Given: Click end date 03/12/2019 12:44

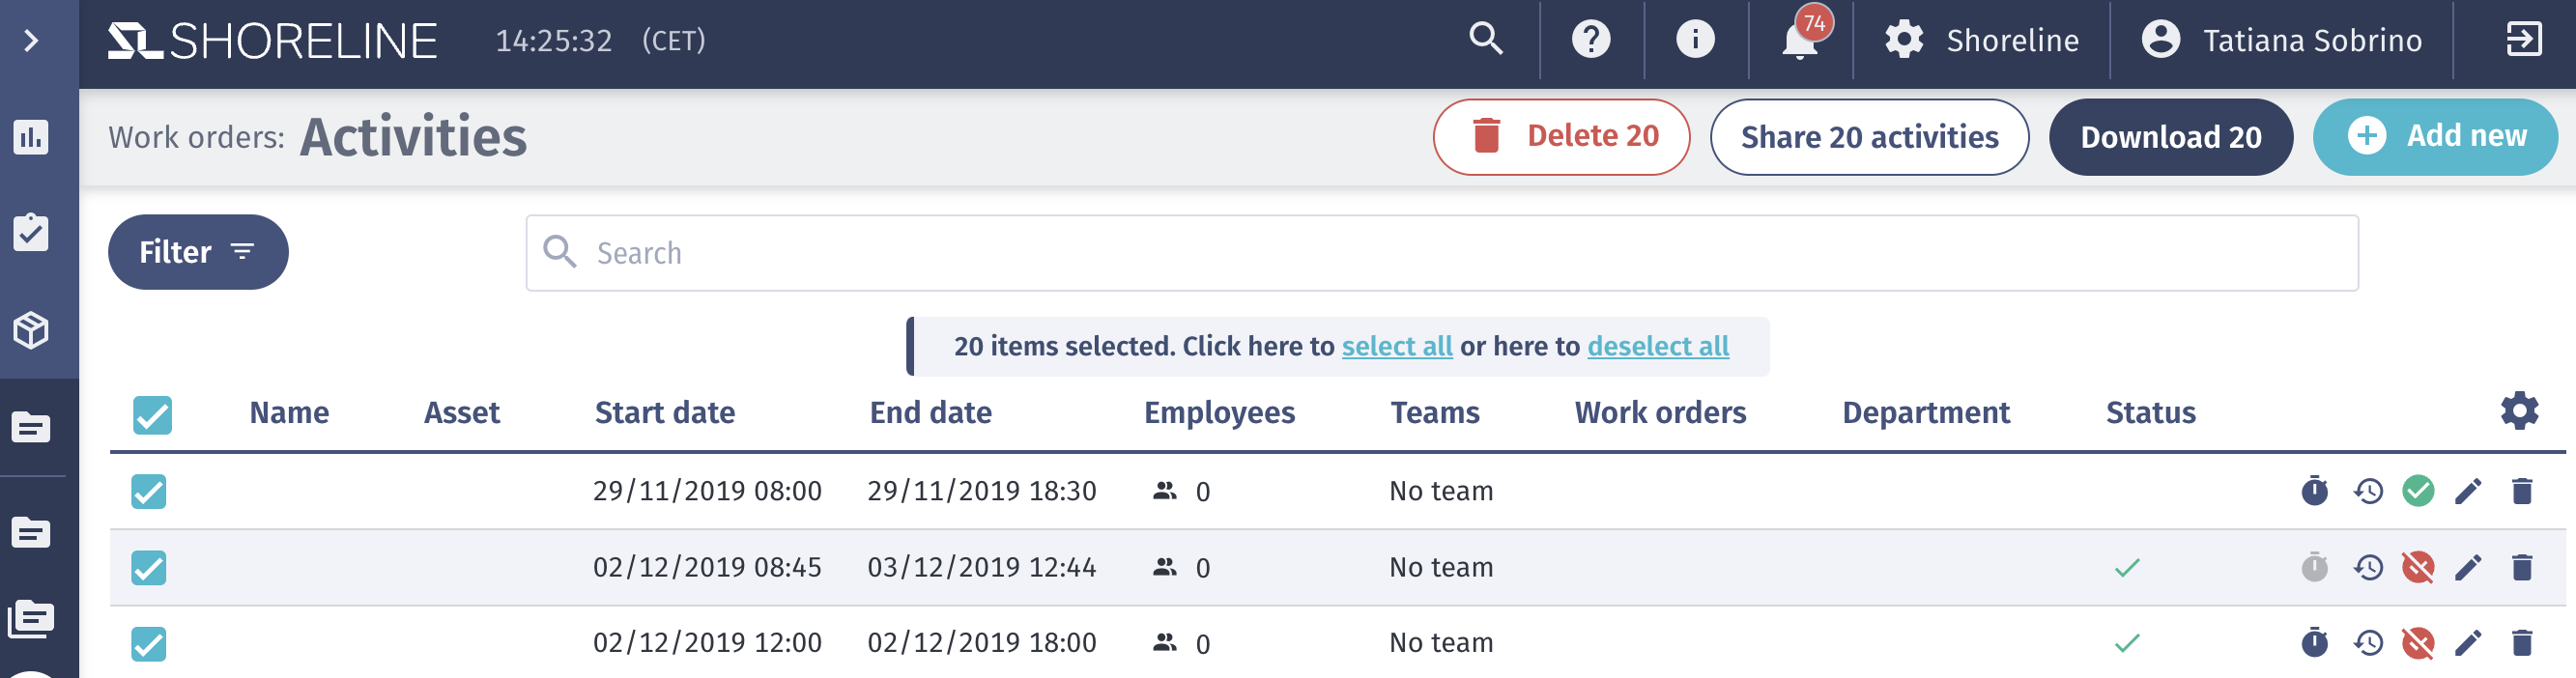Looking at the screenshot, I should click(x=981, y=567).
